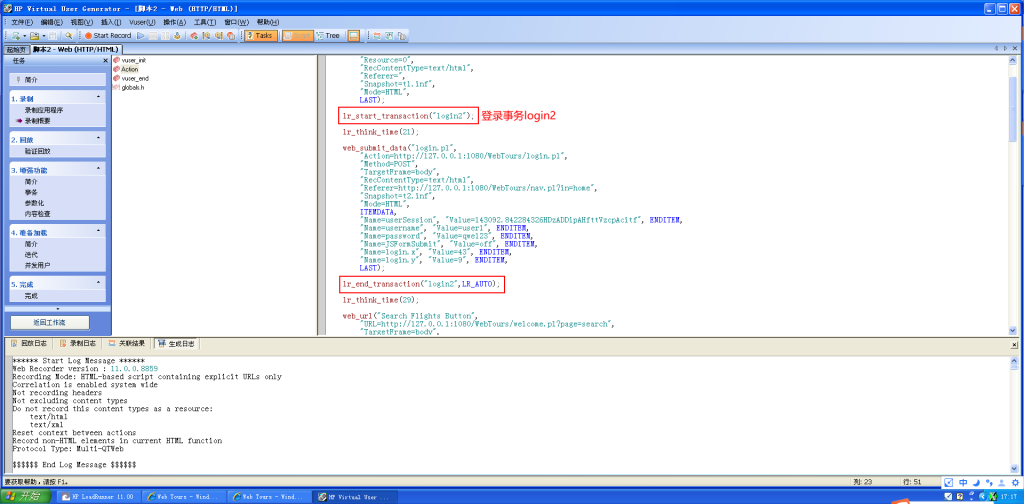Open dropdown arrow beside New Script icon
The width and height of the screenshot is (1024, 504).
(23, 35)
